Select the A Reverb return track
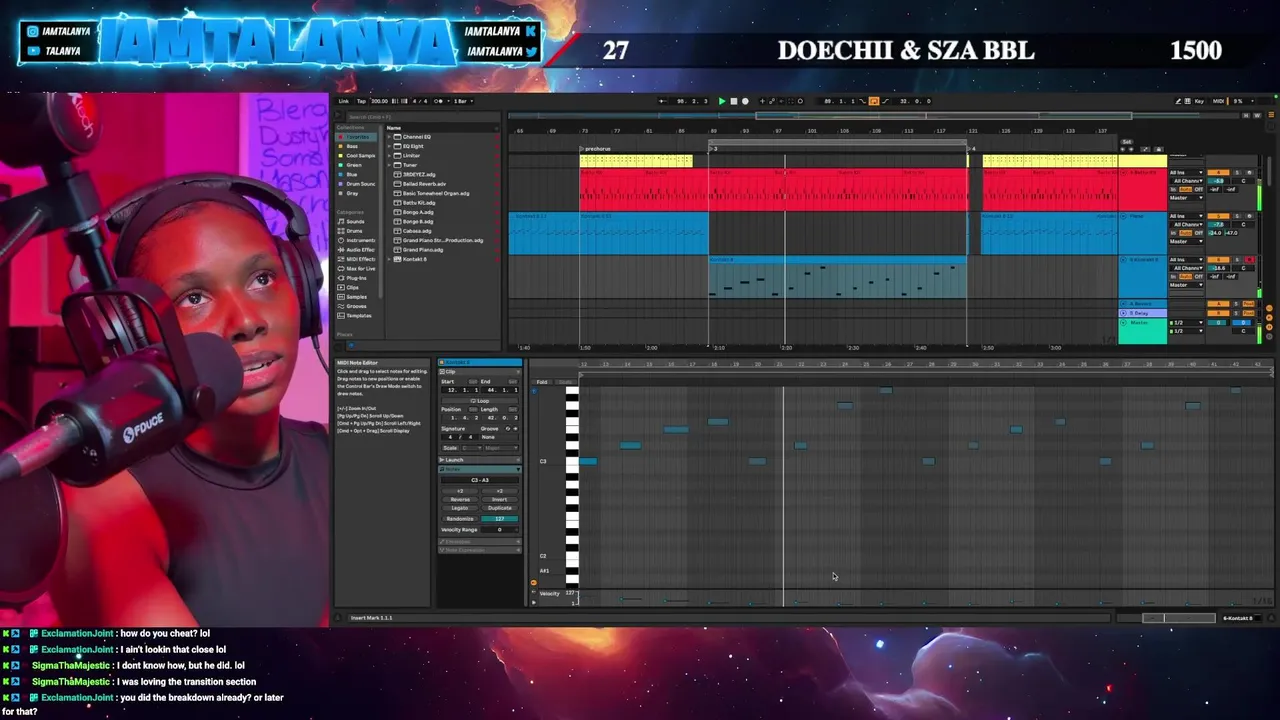This screenshot has height=720, width=1280. click(1143, 304)
